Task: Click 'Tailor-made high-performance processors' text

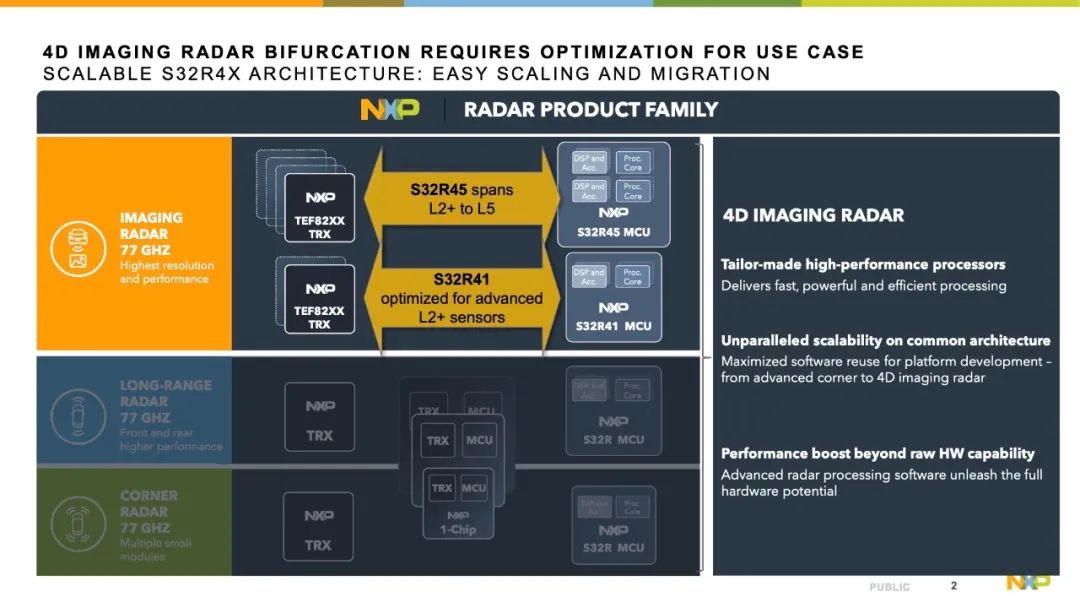Action: (x=863, y=264)
